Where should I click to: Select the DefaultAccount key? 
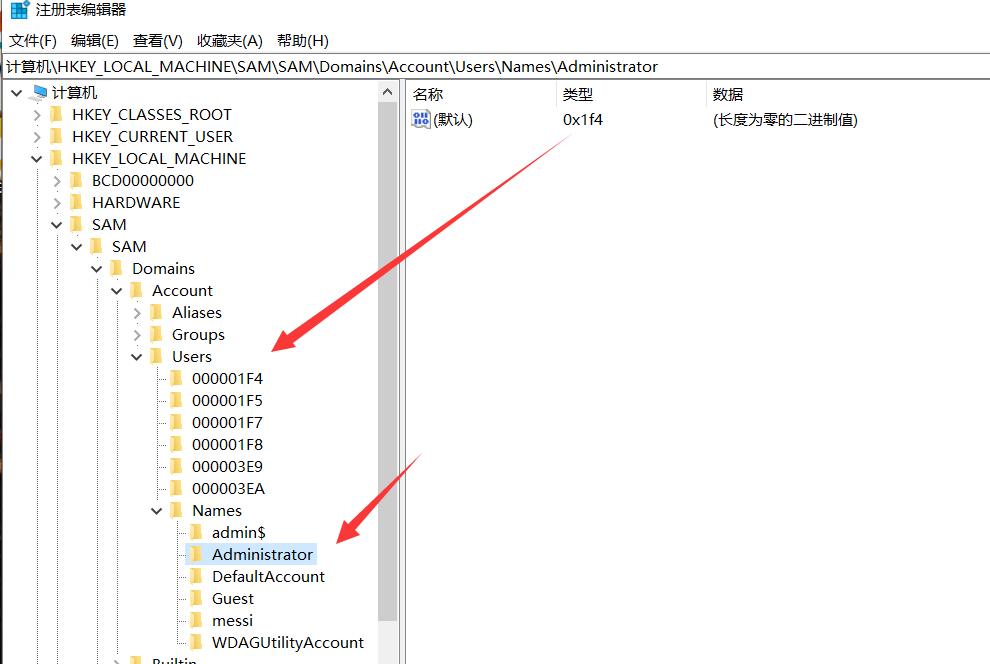coord(268,576)
